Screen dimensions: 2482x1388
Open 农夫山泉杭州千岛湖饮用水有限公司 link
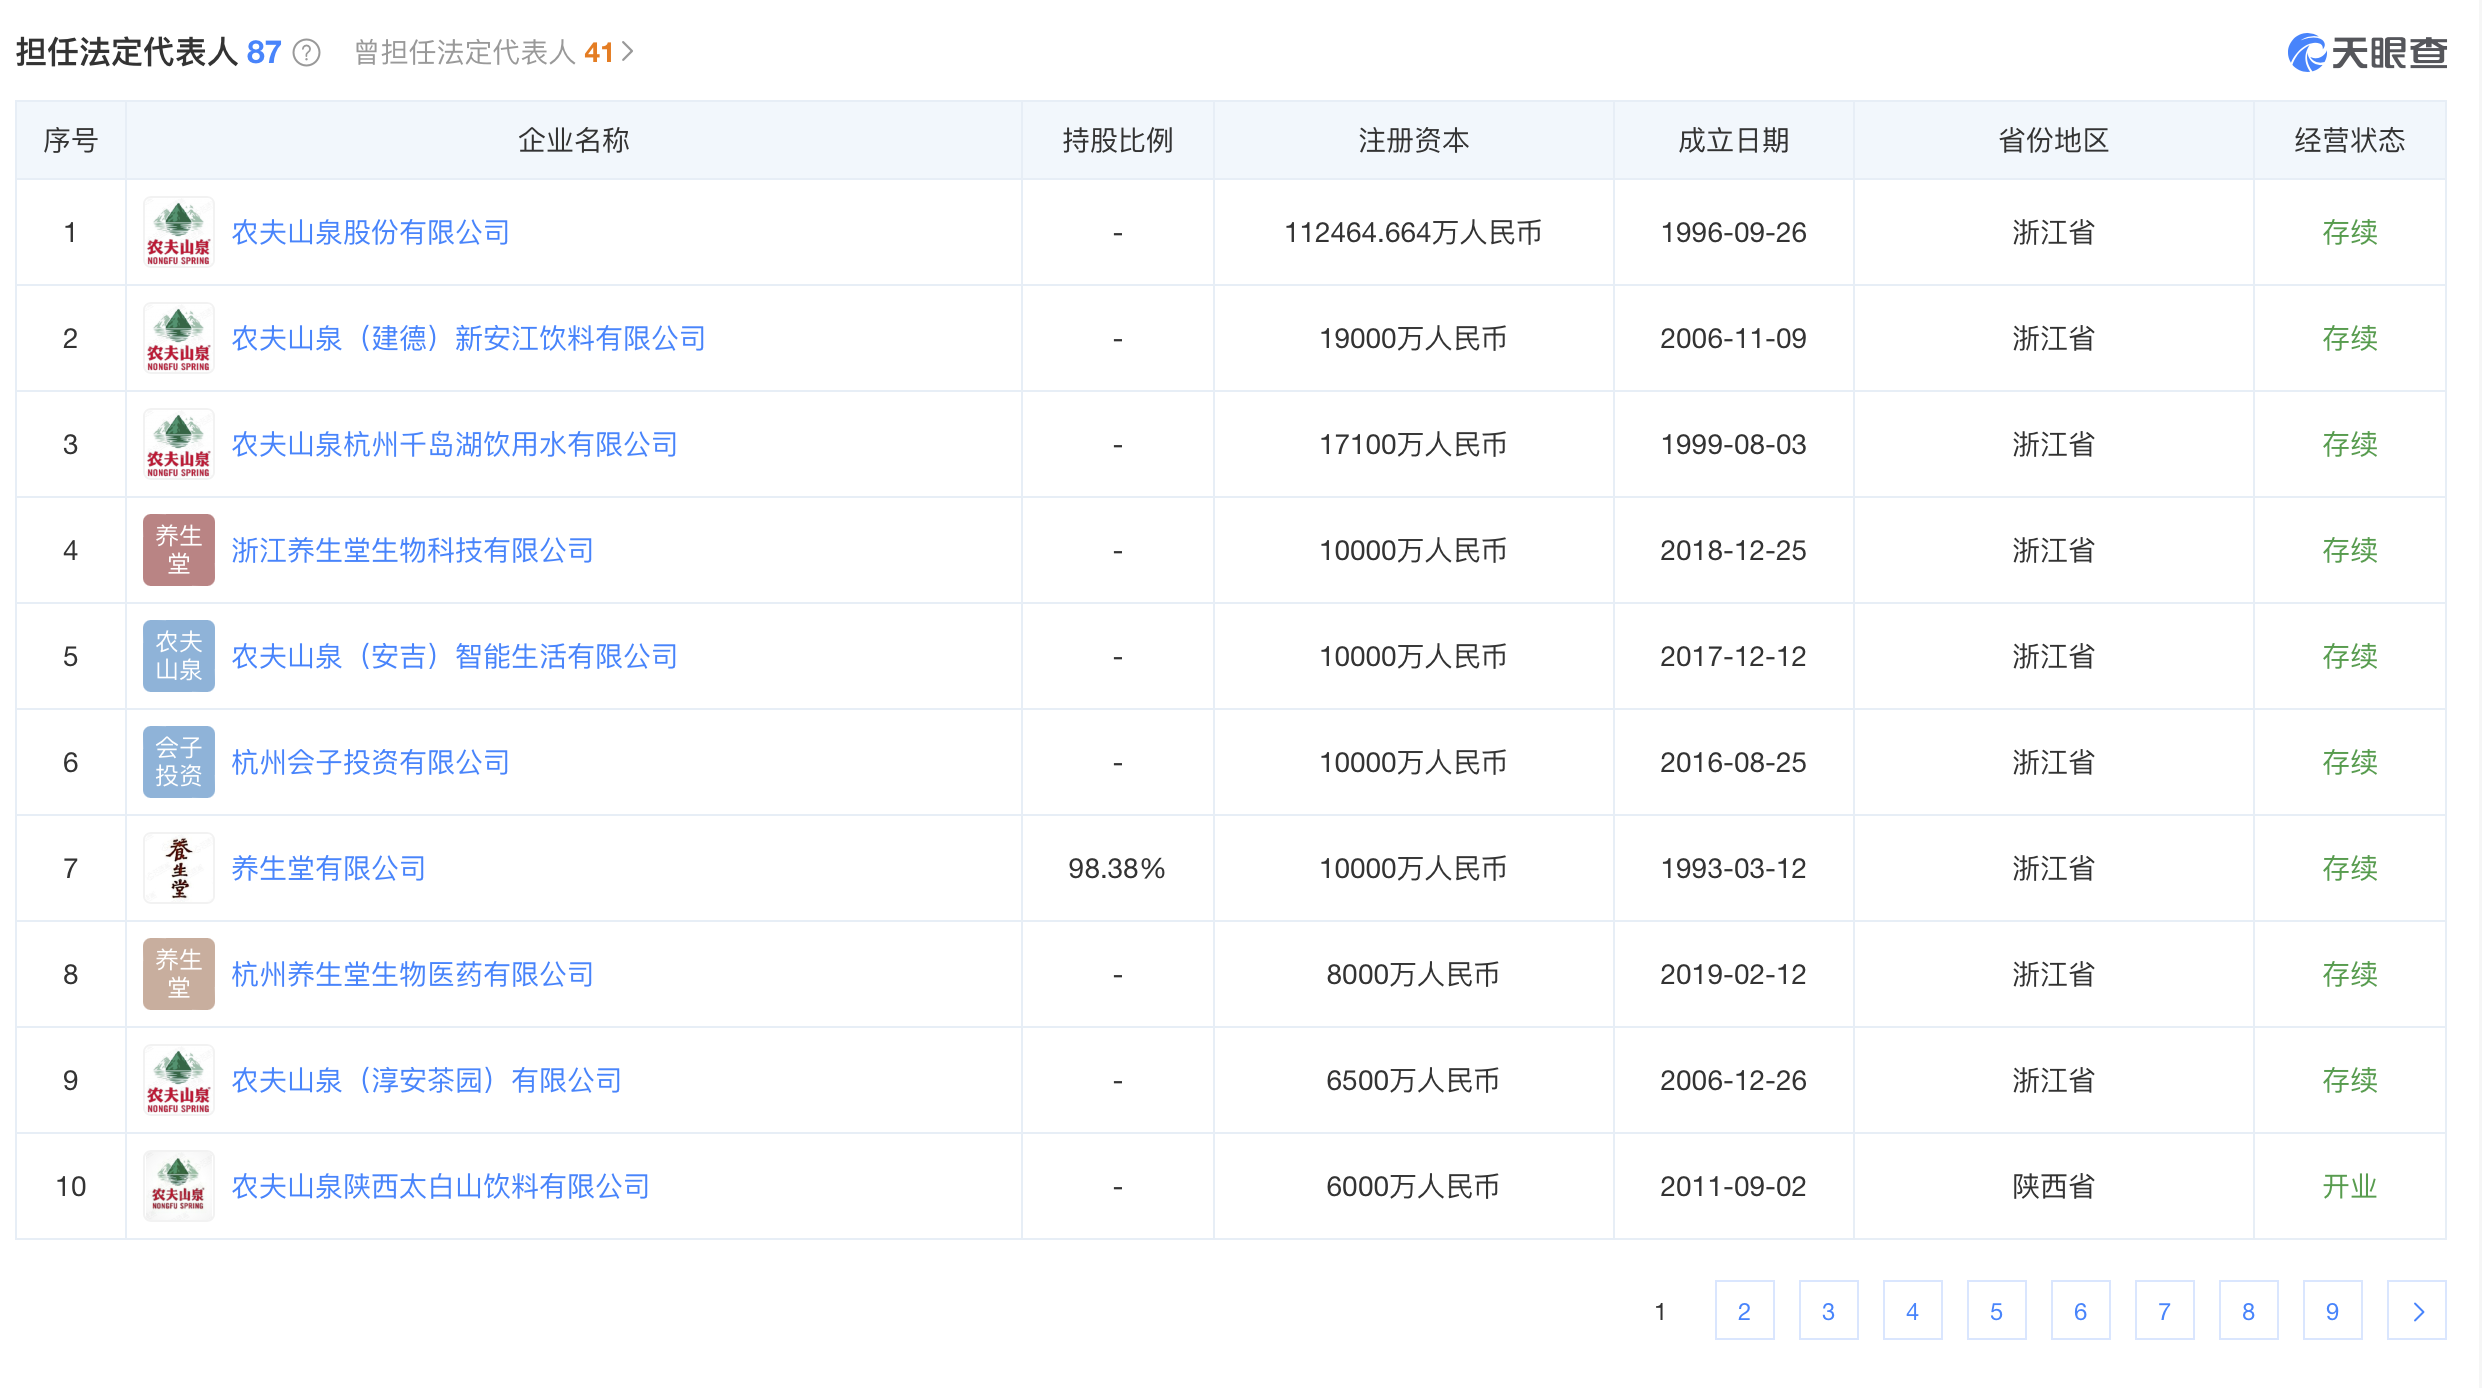click(454, 445)
